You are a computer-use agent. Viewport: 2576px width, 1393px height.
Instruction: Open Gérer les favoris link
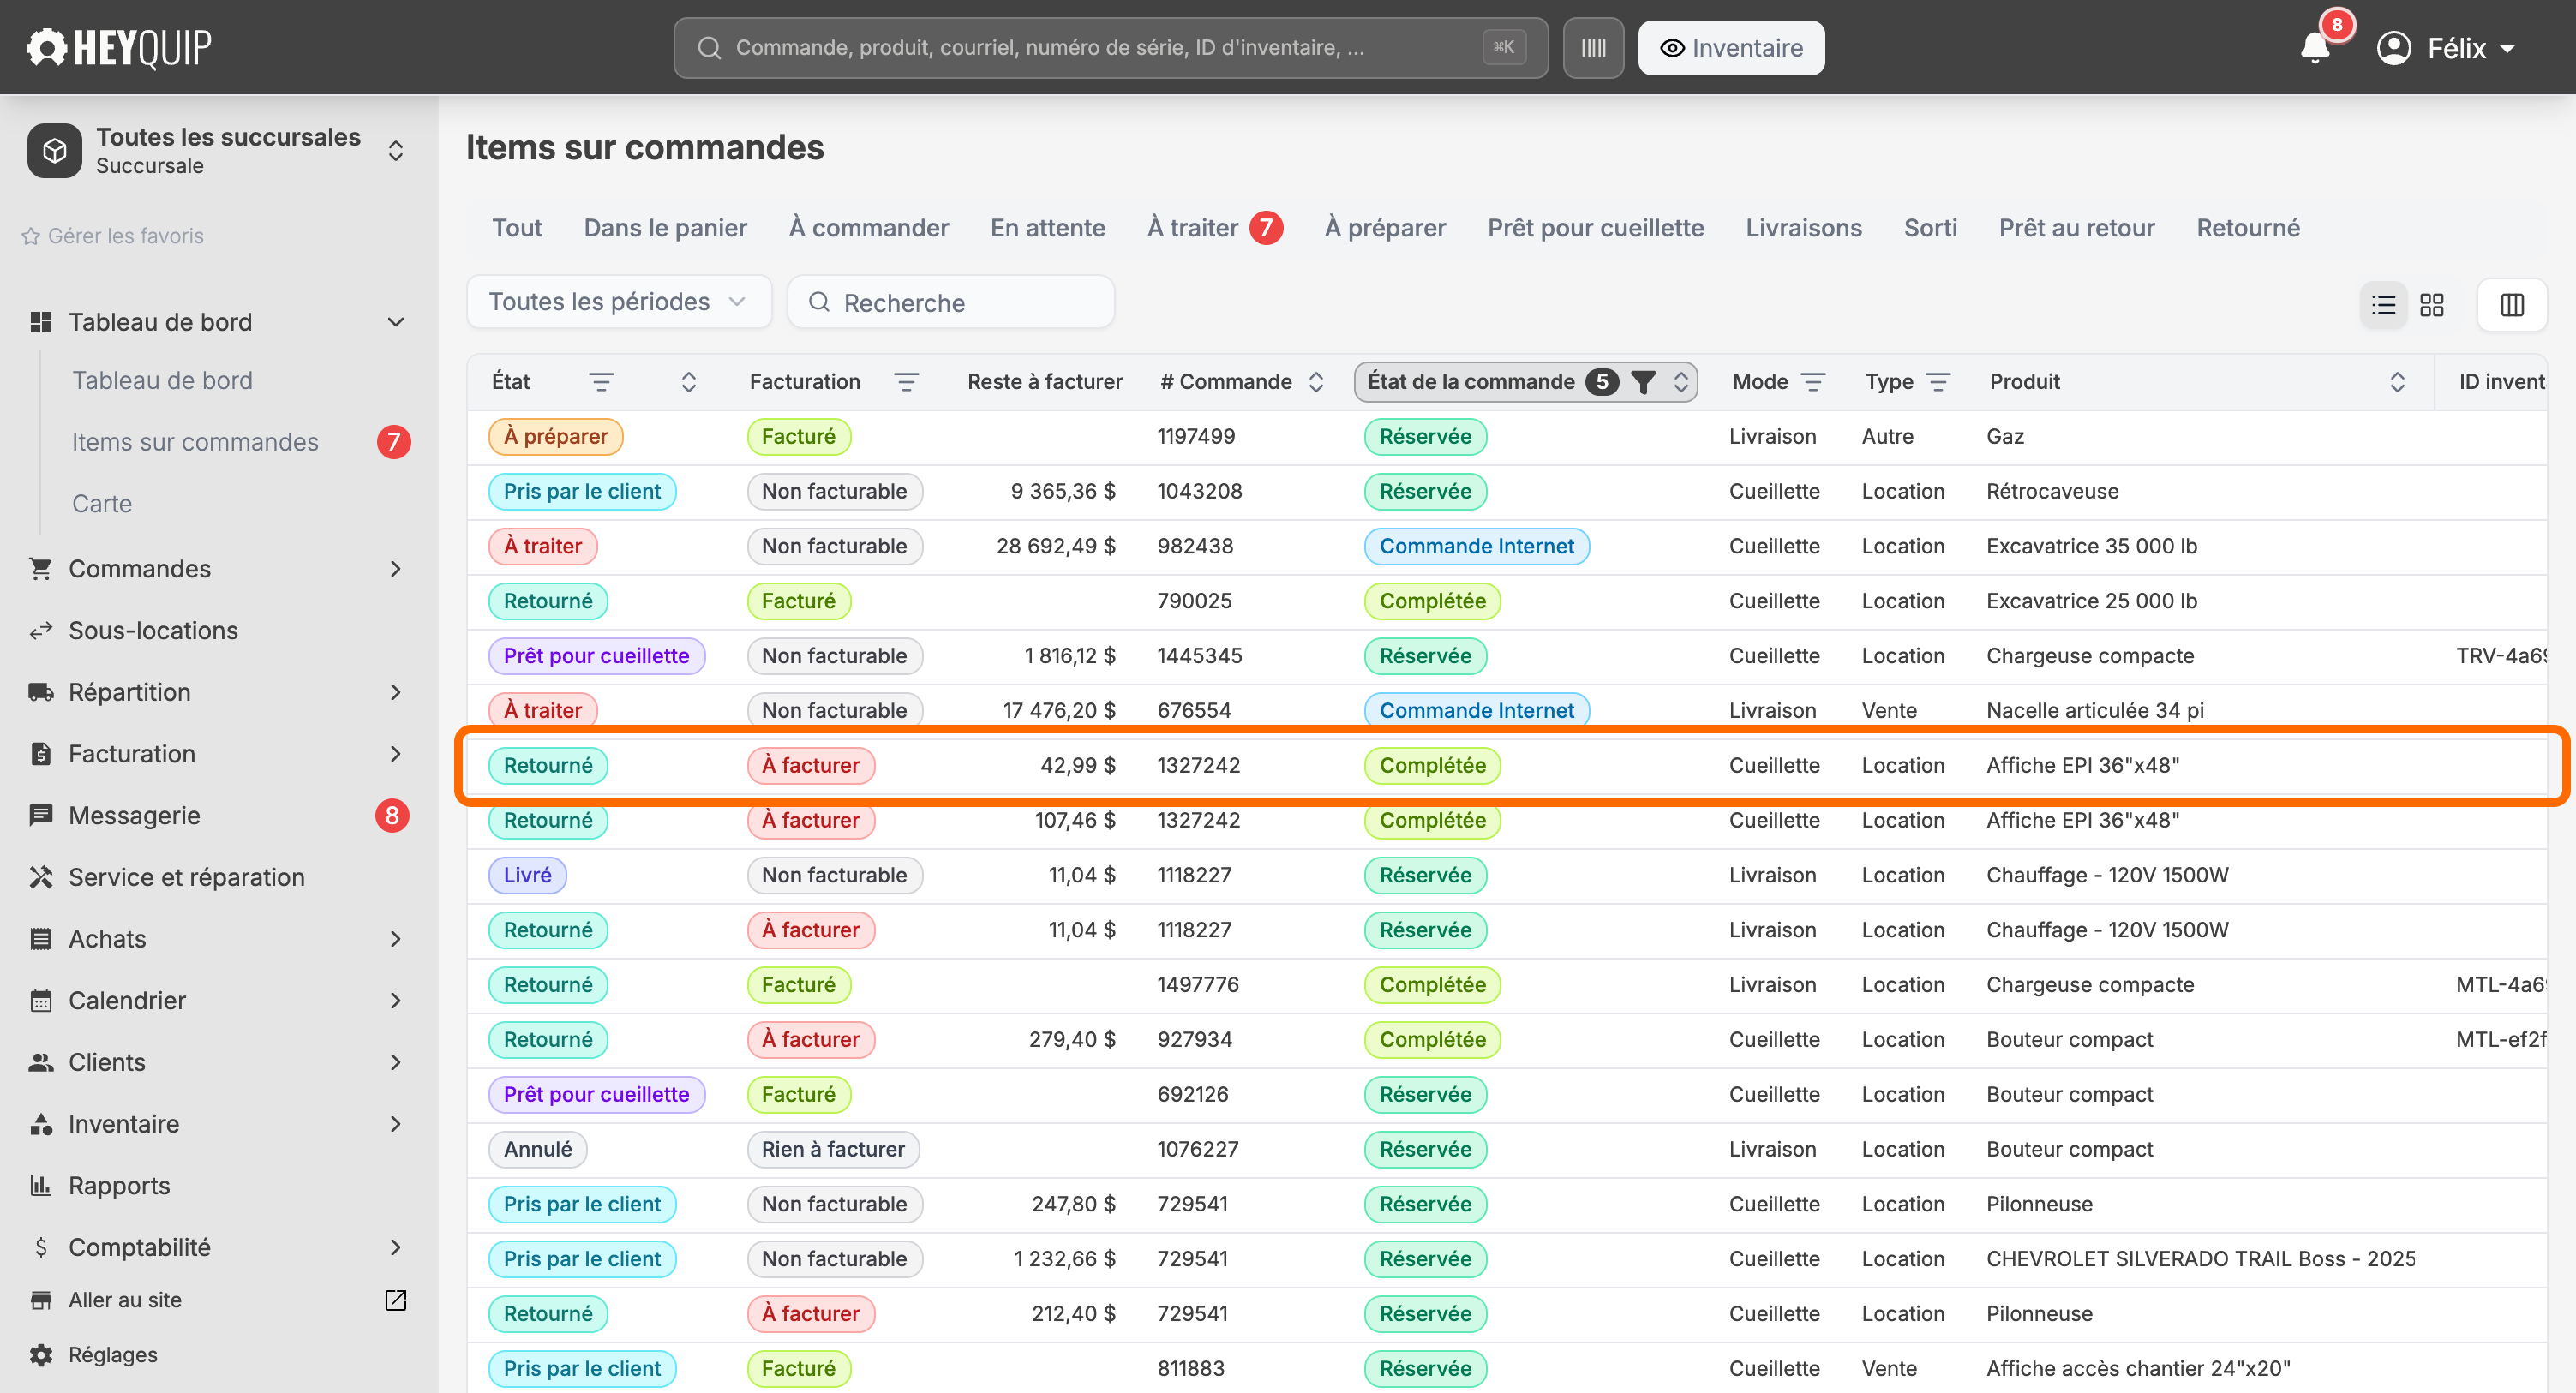[112, 236]
